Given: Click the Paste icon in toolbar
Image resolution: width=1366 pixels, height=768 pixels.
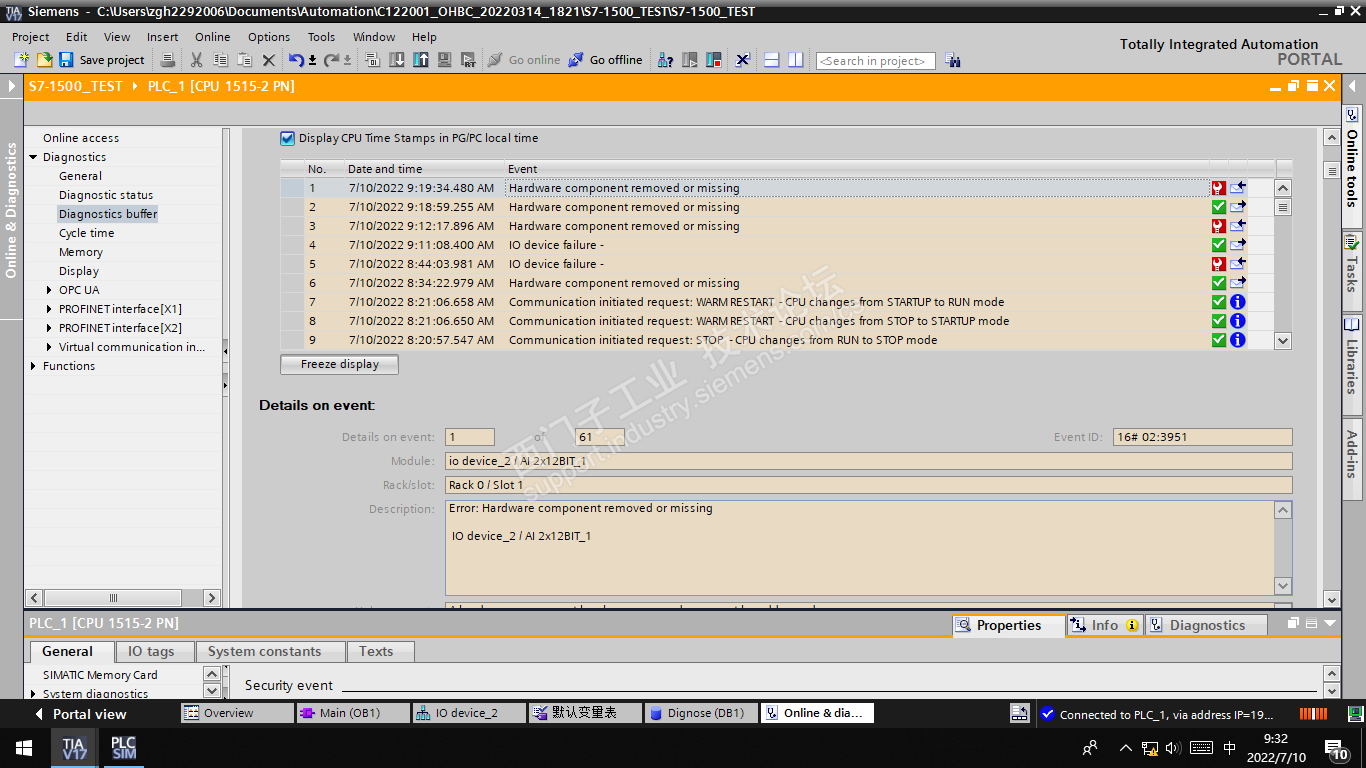Looking at the screenshot, I should point(245,60).
